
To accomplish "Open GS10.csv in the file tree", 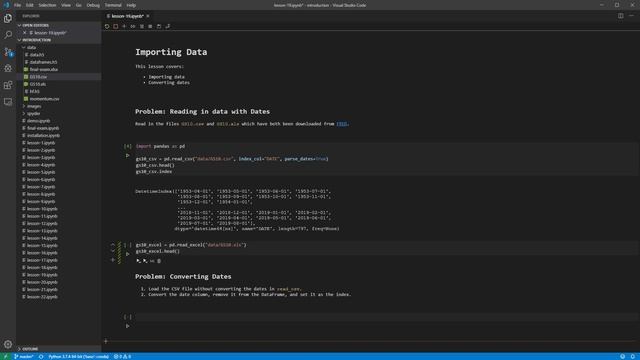I will 58,77.
